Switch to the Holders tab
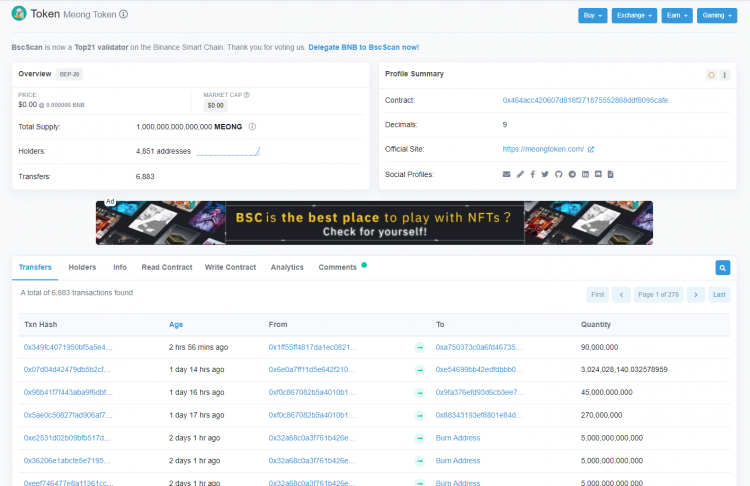 pos(82,267)
